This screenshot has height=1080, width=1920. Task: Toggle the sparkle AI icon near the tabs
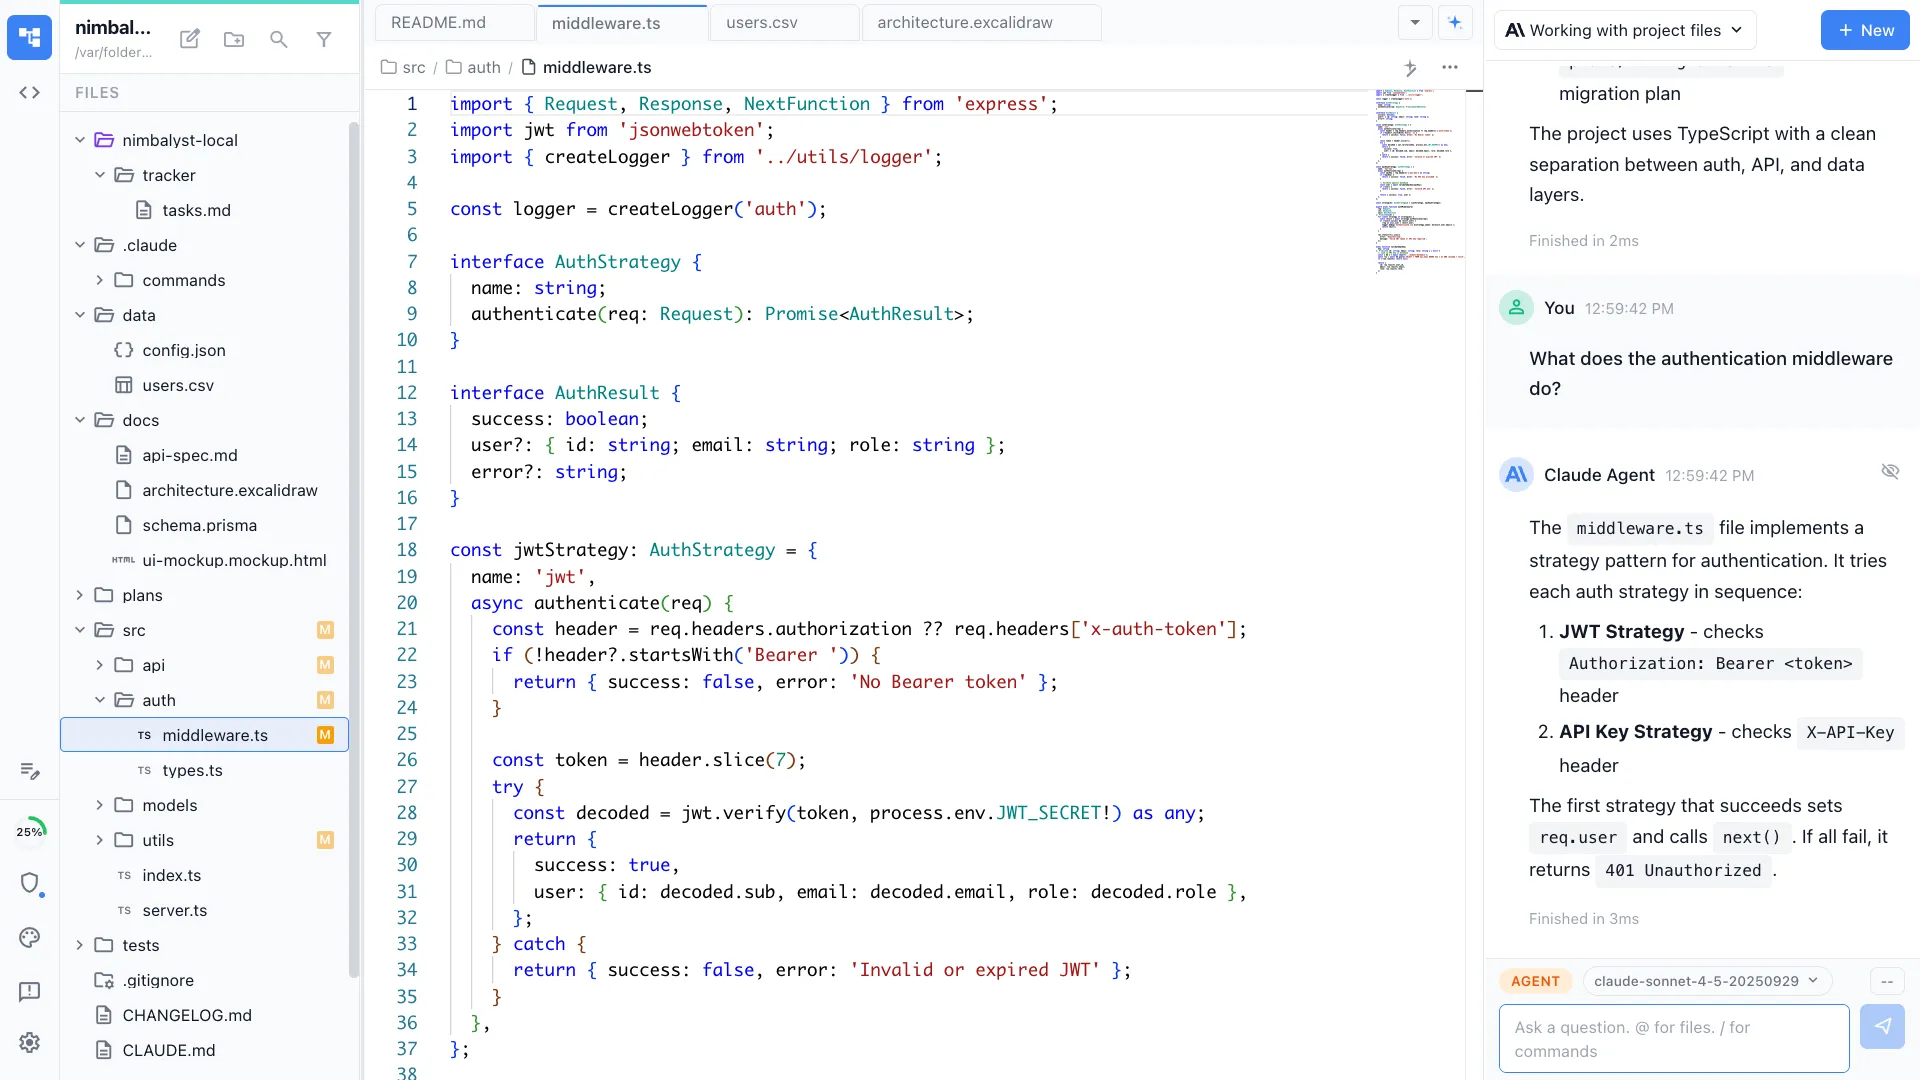tap(1456, 22)
